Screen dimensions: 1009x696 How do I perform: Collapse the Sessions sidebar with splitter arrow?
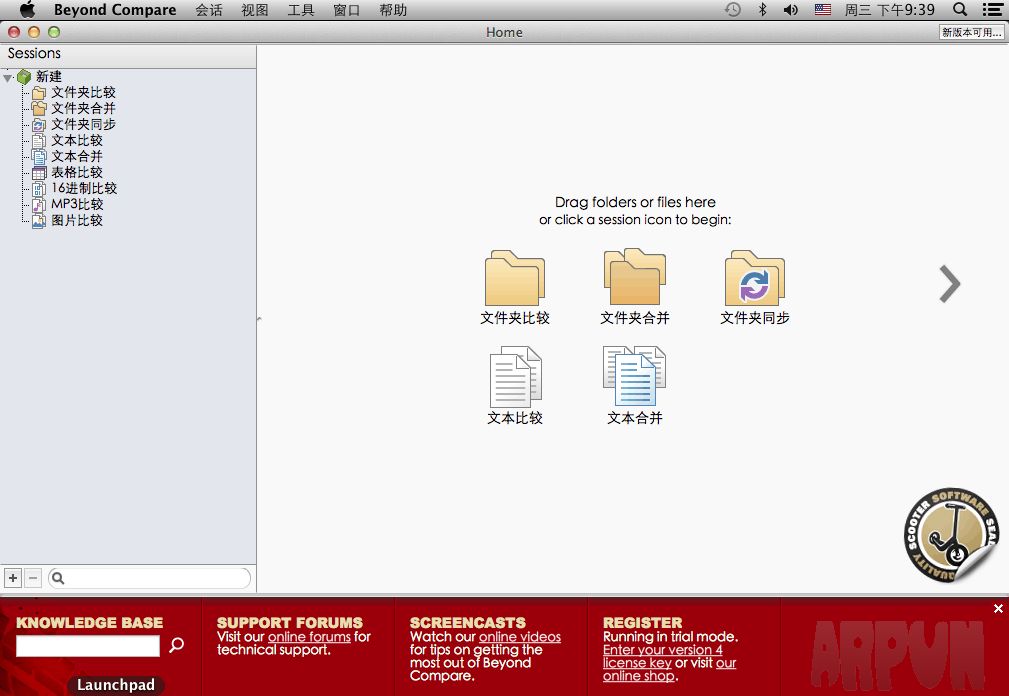[x=259, y=319]
